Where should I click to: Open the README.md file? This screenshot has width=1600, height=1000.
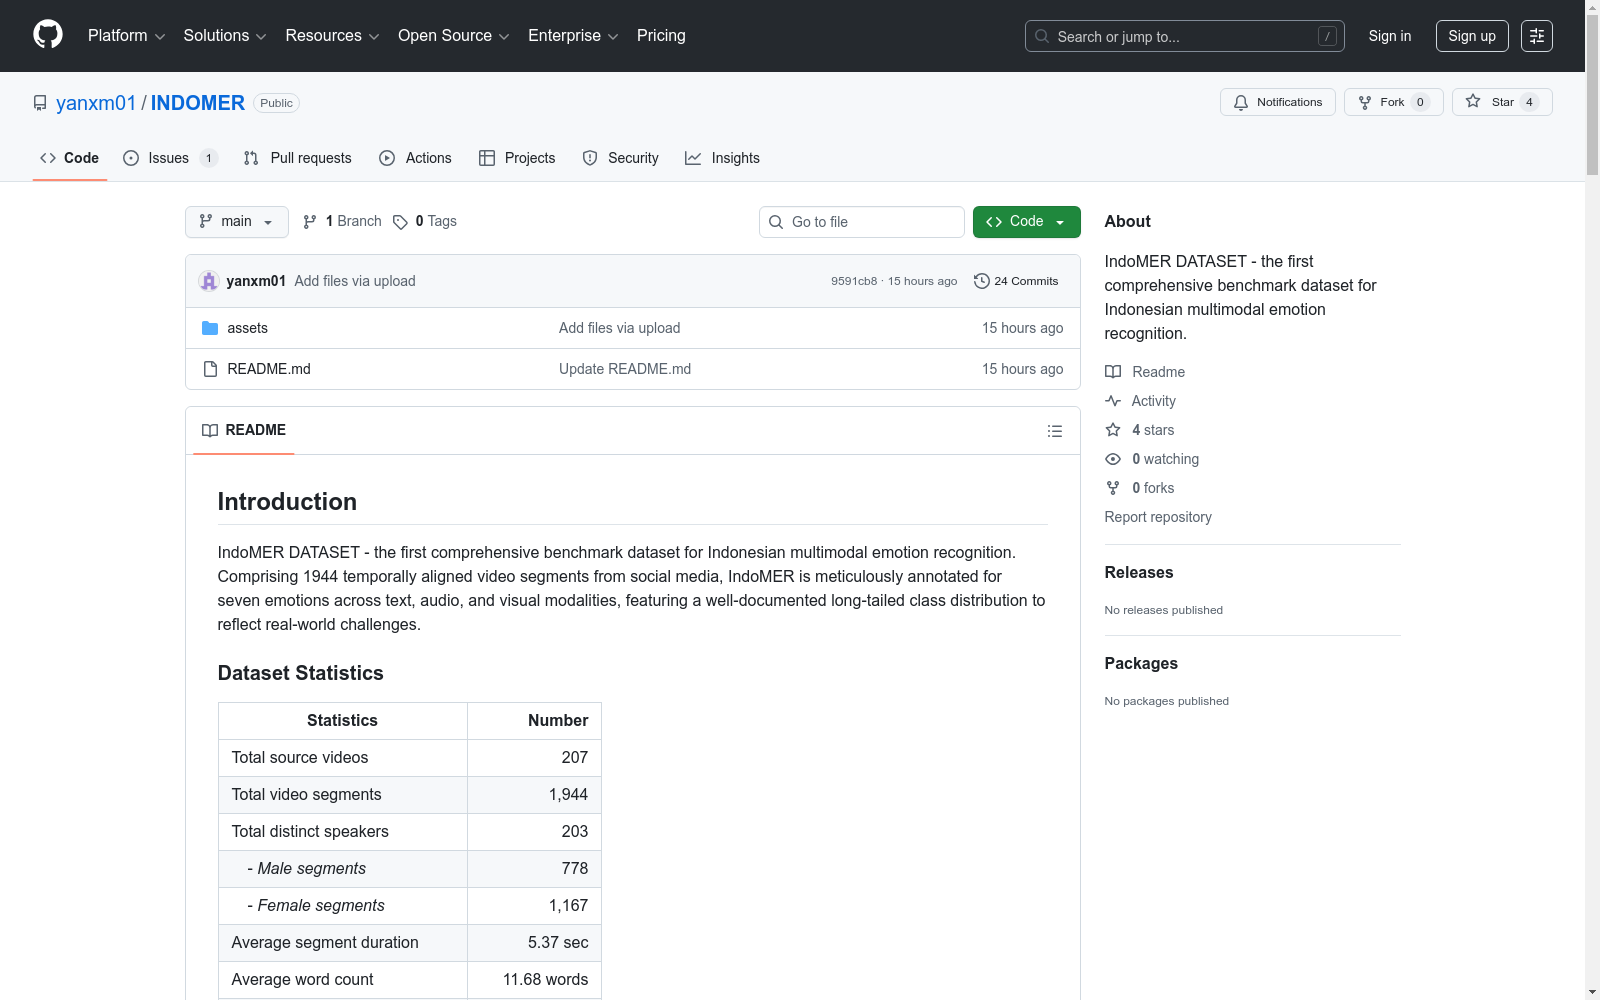point(269,369)
